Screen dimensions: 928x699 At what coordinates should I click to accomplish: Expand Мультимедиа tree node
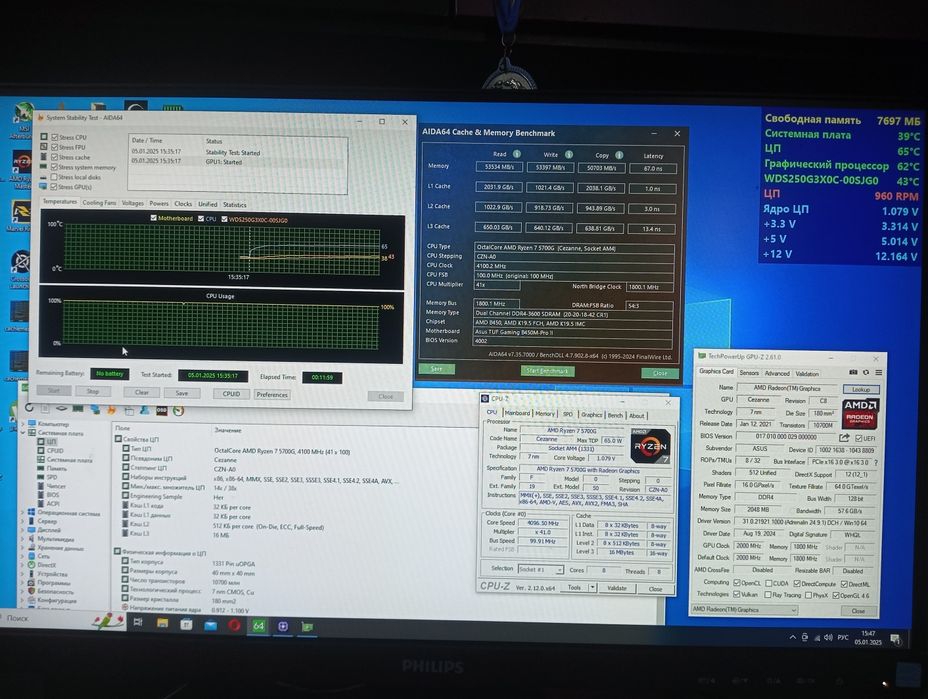[23, 539]
